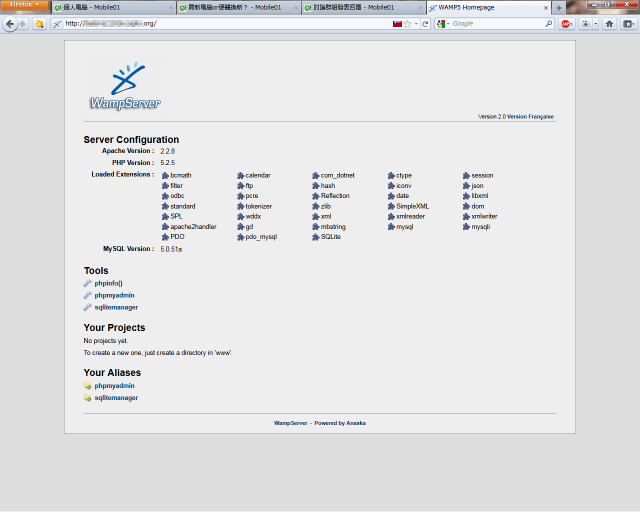
Task: Click the puzzle icon next to SQLite
Action: (x=316, y=237)
